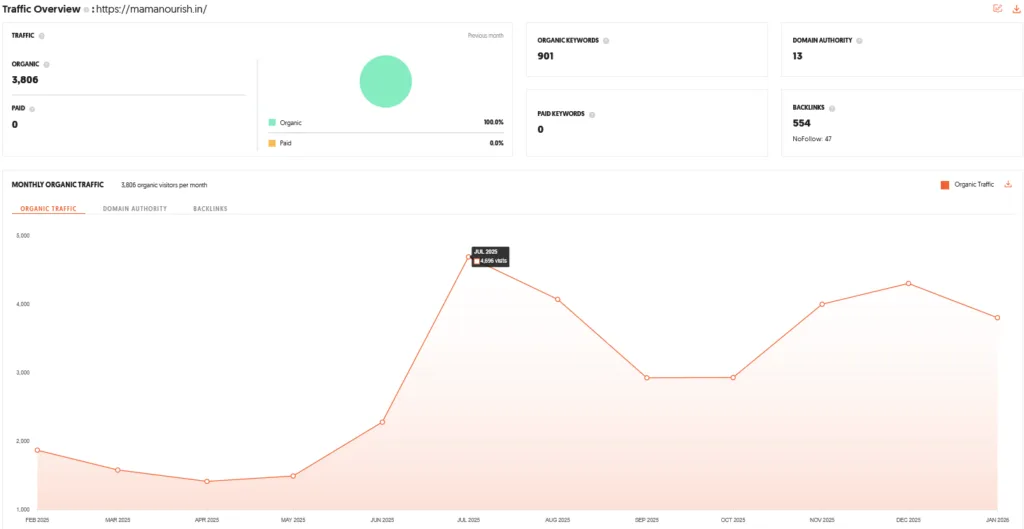Image resolution: width=1024 pixels, height=529 pixels.
Task: Click the FEB 2025 data point
Action: 37,450
